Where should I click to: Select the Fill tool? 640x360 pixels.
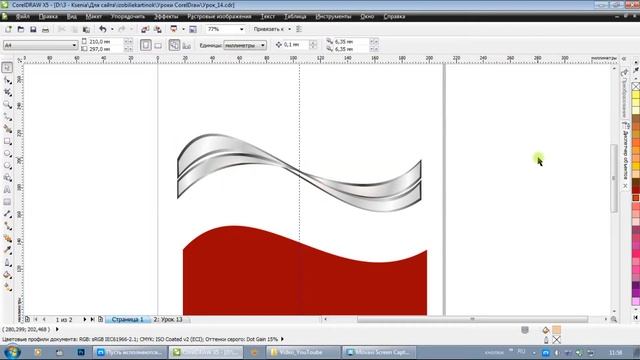point(7,275)
